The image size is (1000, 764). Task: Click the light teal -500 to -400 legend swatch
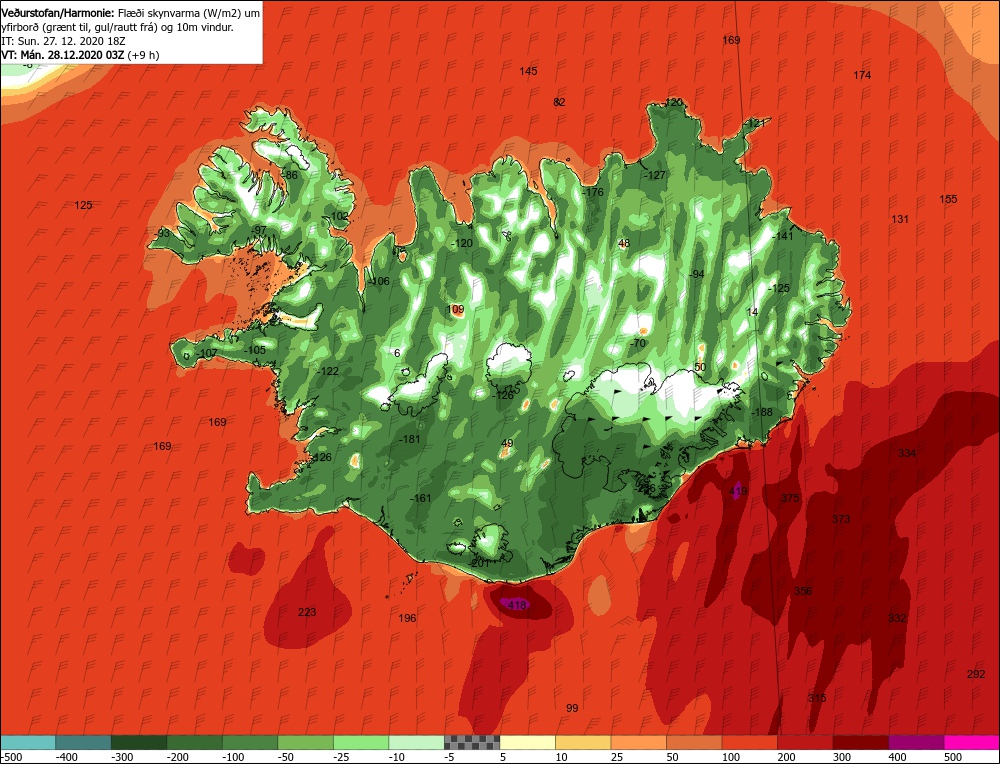(x=28, y=742)
